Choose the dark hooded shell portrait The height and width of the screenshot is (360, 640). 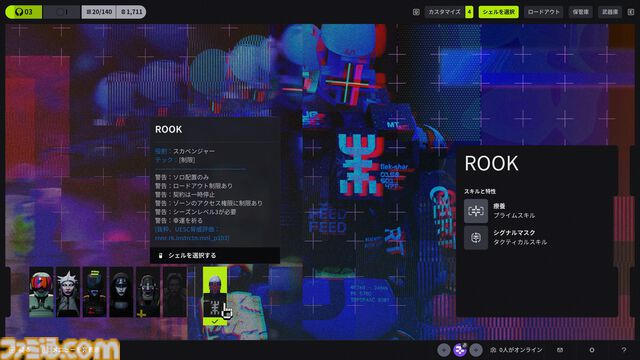(x=121, y=292)
